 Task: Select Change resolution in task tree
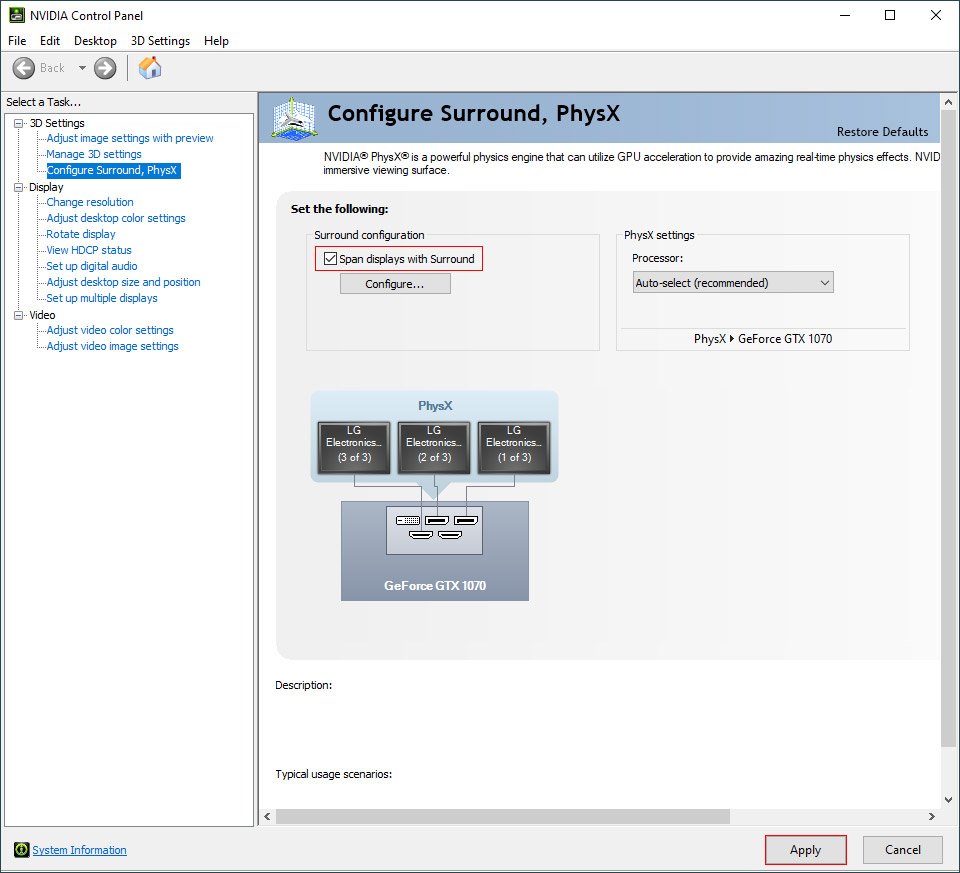90,202
